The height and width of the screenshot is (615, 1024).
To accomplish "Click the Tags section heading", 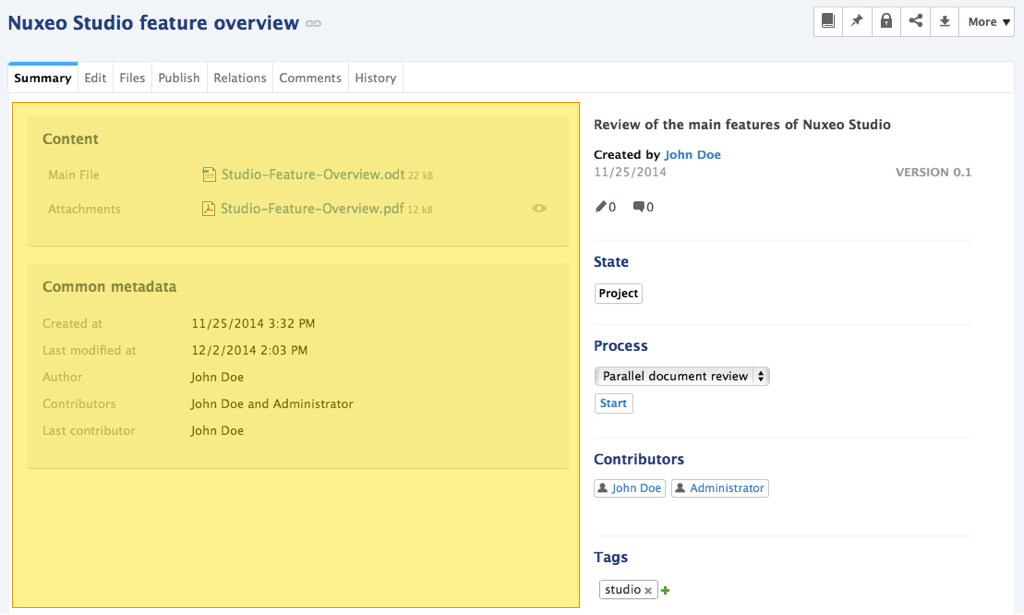I will (611, 557).
